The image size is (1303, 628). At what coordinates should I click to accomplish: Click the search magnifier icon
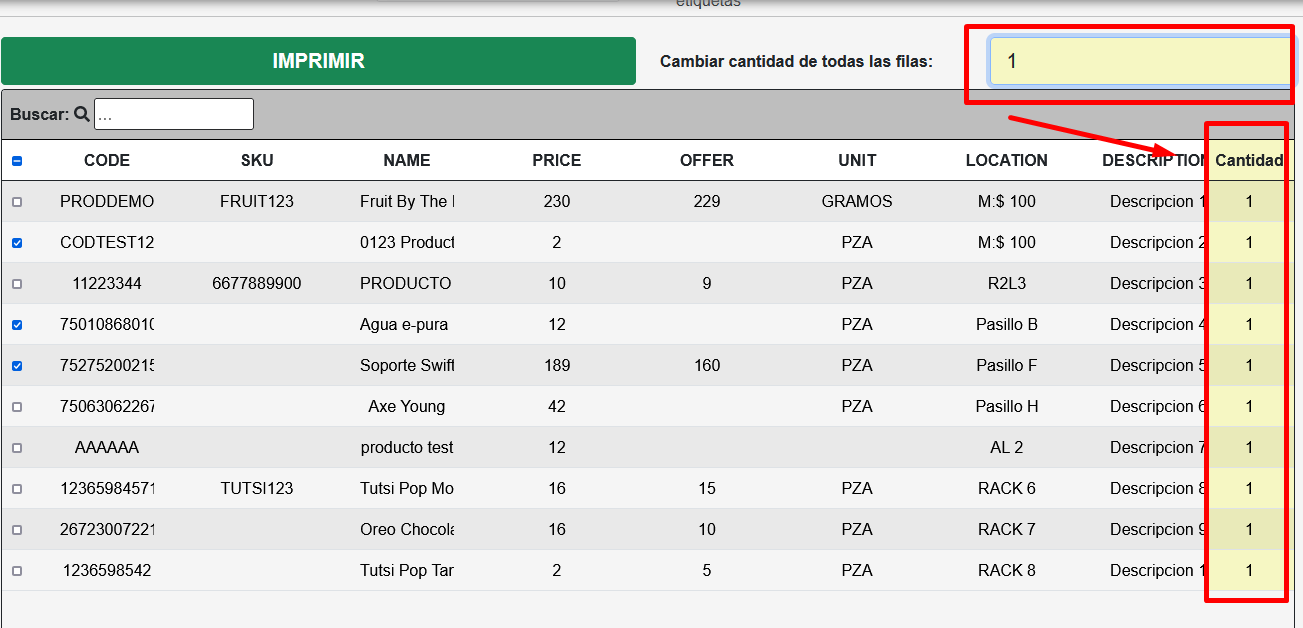point(82,115)
